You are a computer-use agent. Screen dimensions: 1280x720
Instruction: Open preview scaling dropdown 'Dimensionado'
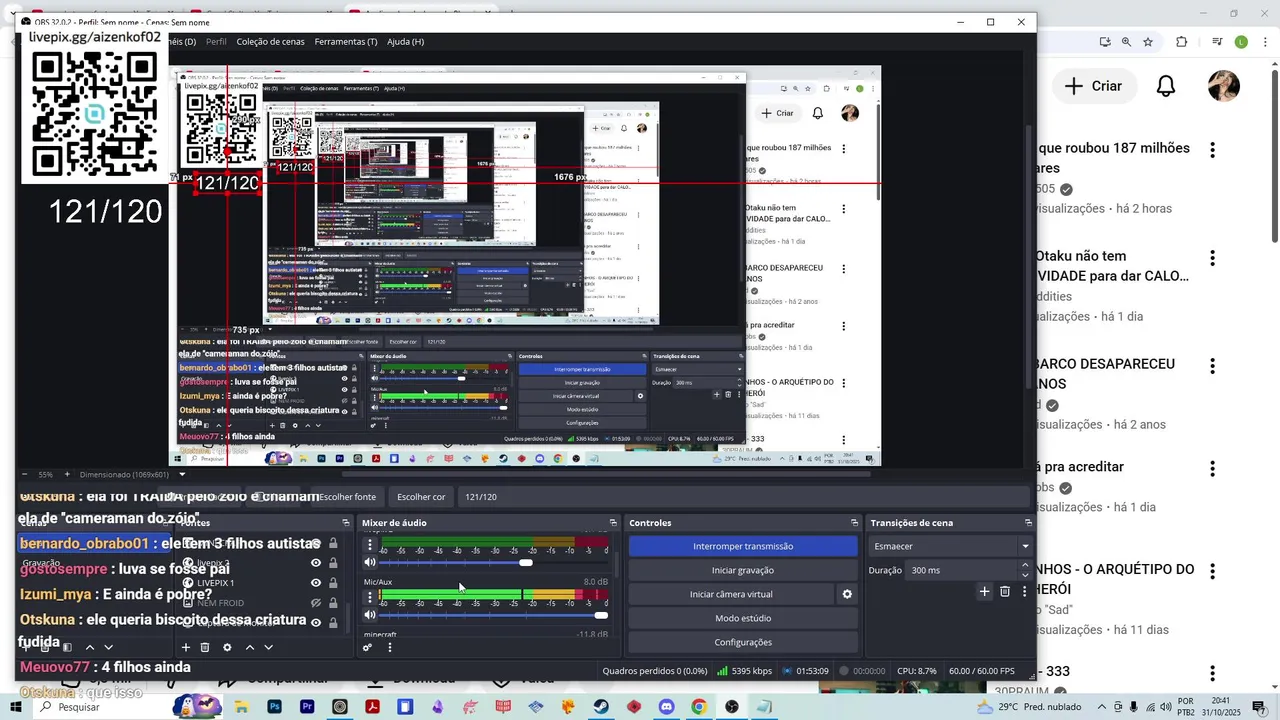tap(132, 474)
